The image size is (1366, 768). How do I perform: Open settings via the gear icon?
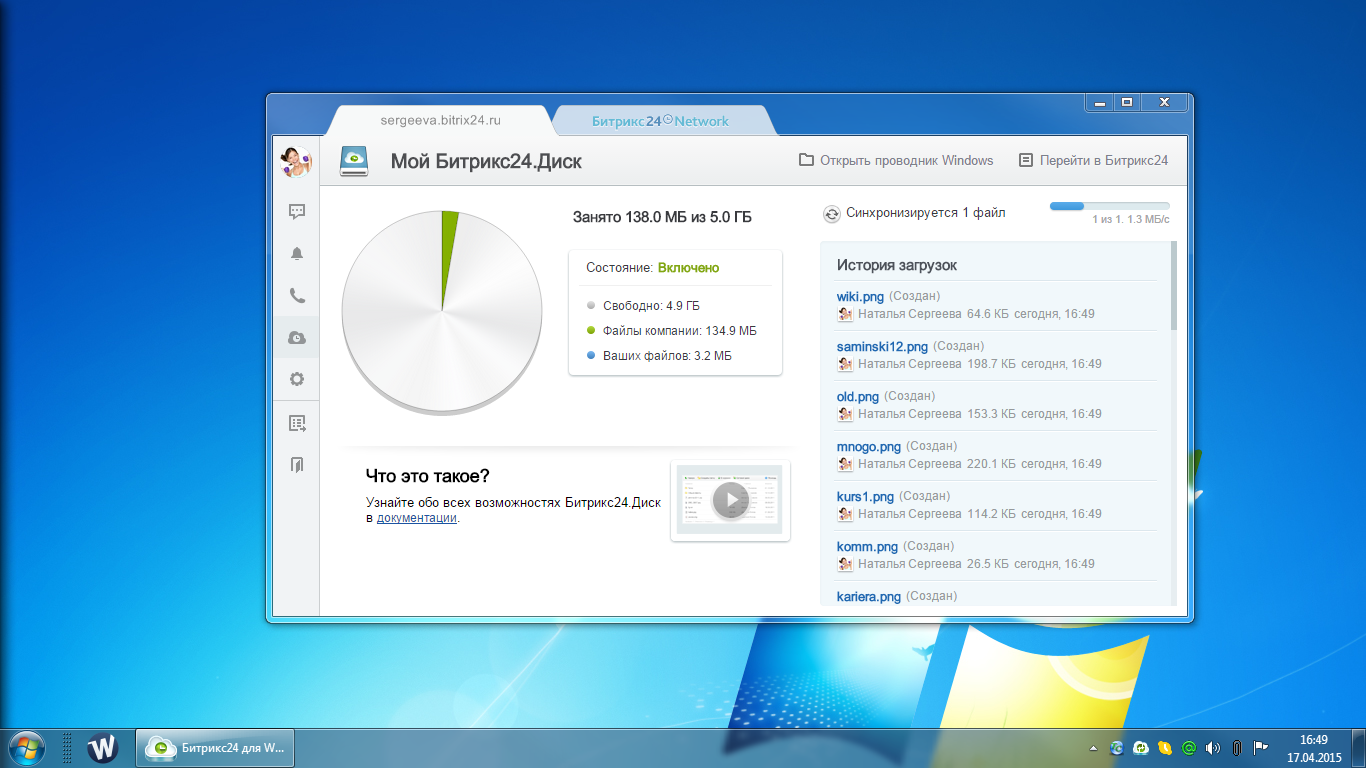pos(297,380)
